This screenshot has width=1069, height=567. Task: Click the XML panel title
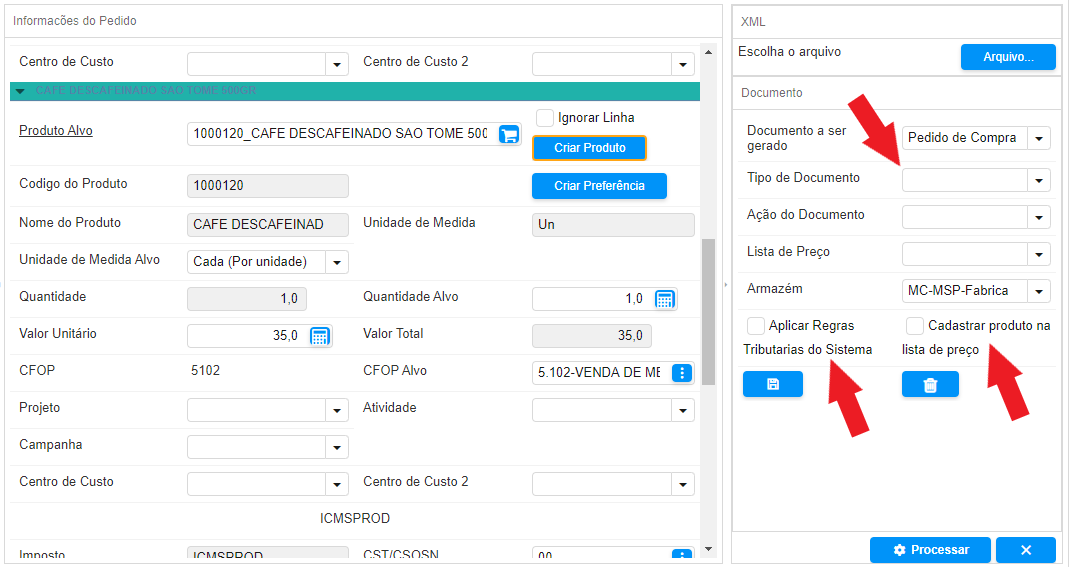[x=753, y=22]
